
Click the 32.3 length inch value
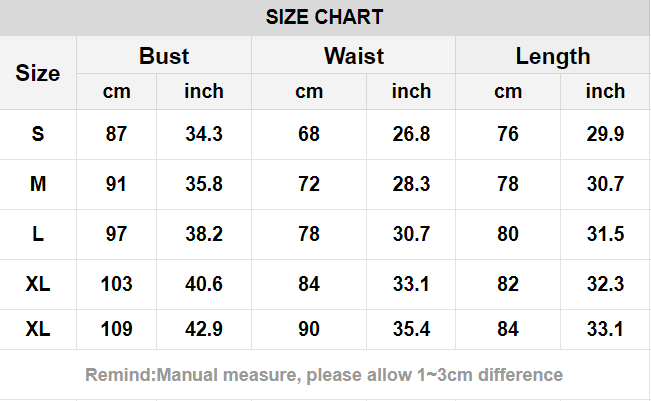(605, 284)
